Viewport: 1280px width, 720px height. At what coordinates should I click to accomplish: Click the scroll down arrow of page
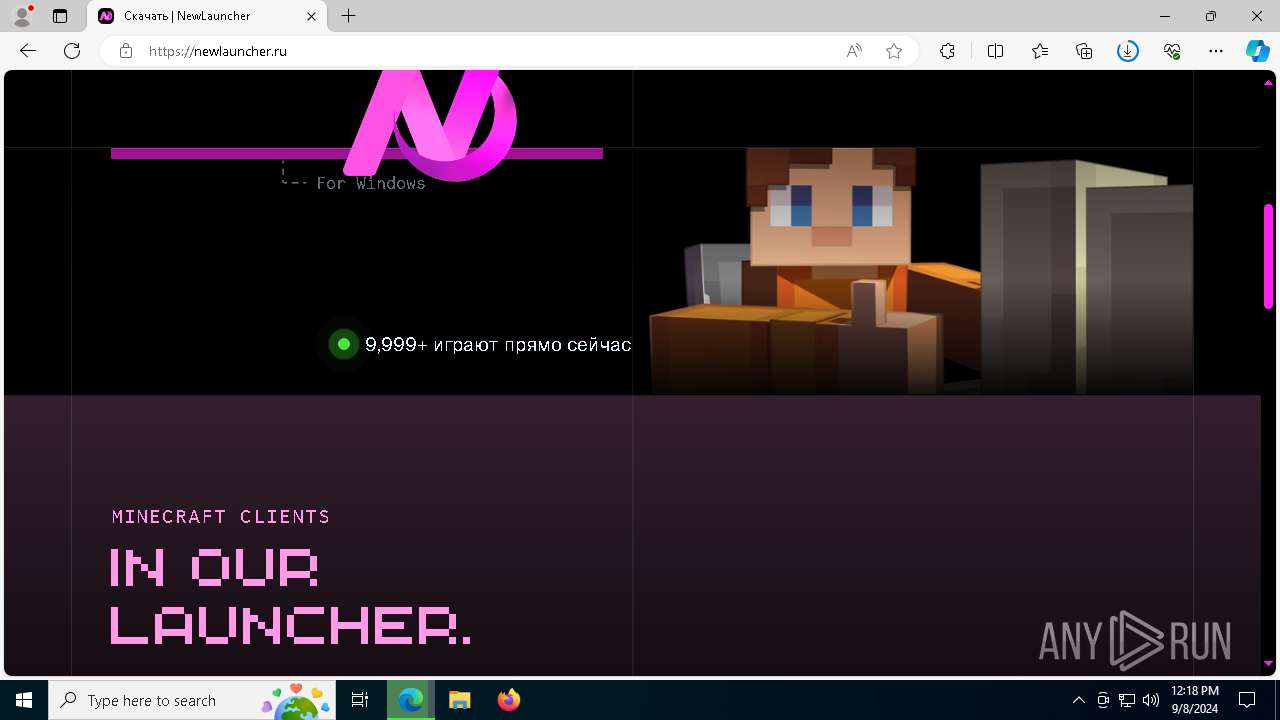click(1268, 663)
